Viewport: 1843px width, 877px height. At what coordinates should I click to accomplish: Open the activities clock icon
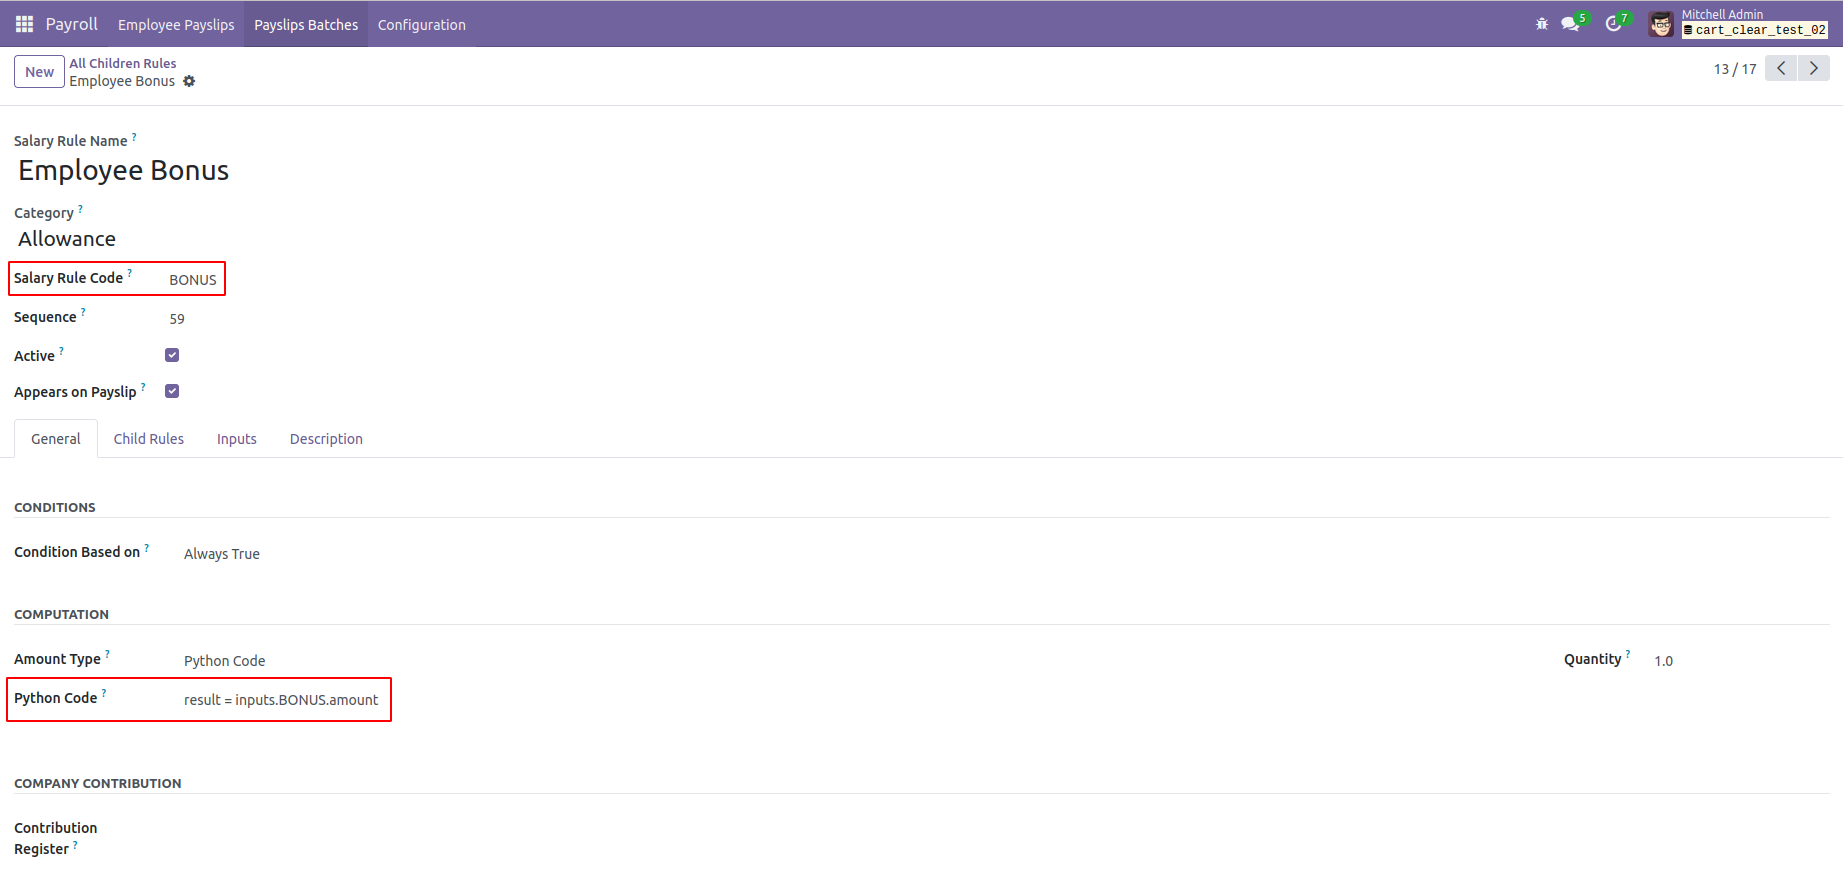tap(1613, 24)
